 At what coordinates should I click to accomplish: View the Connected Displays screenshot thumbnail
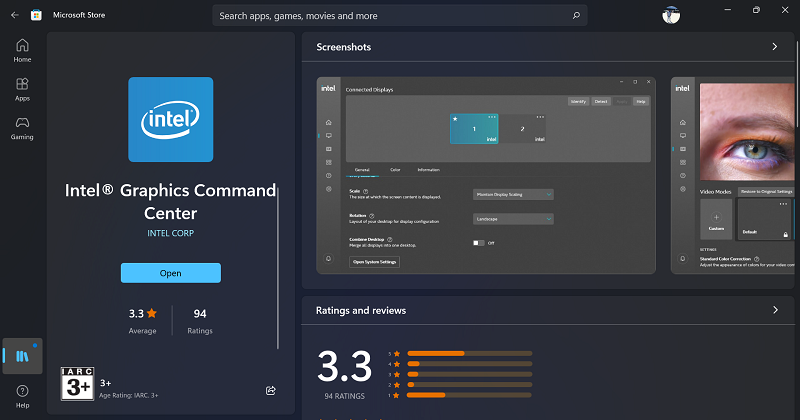(x=486, y=176)
